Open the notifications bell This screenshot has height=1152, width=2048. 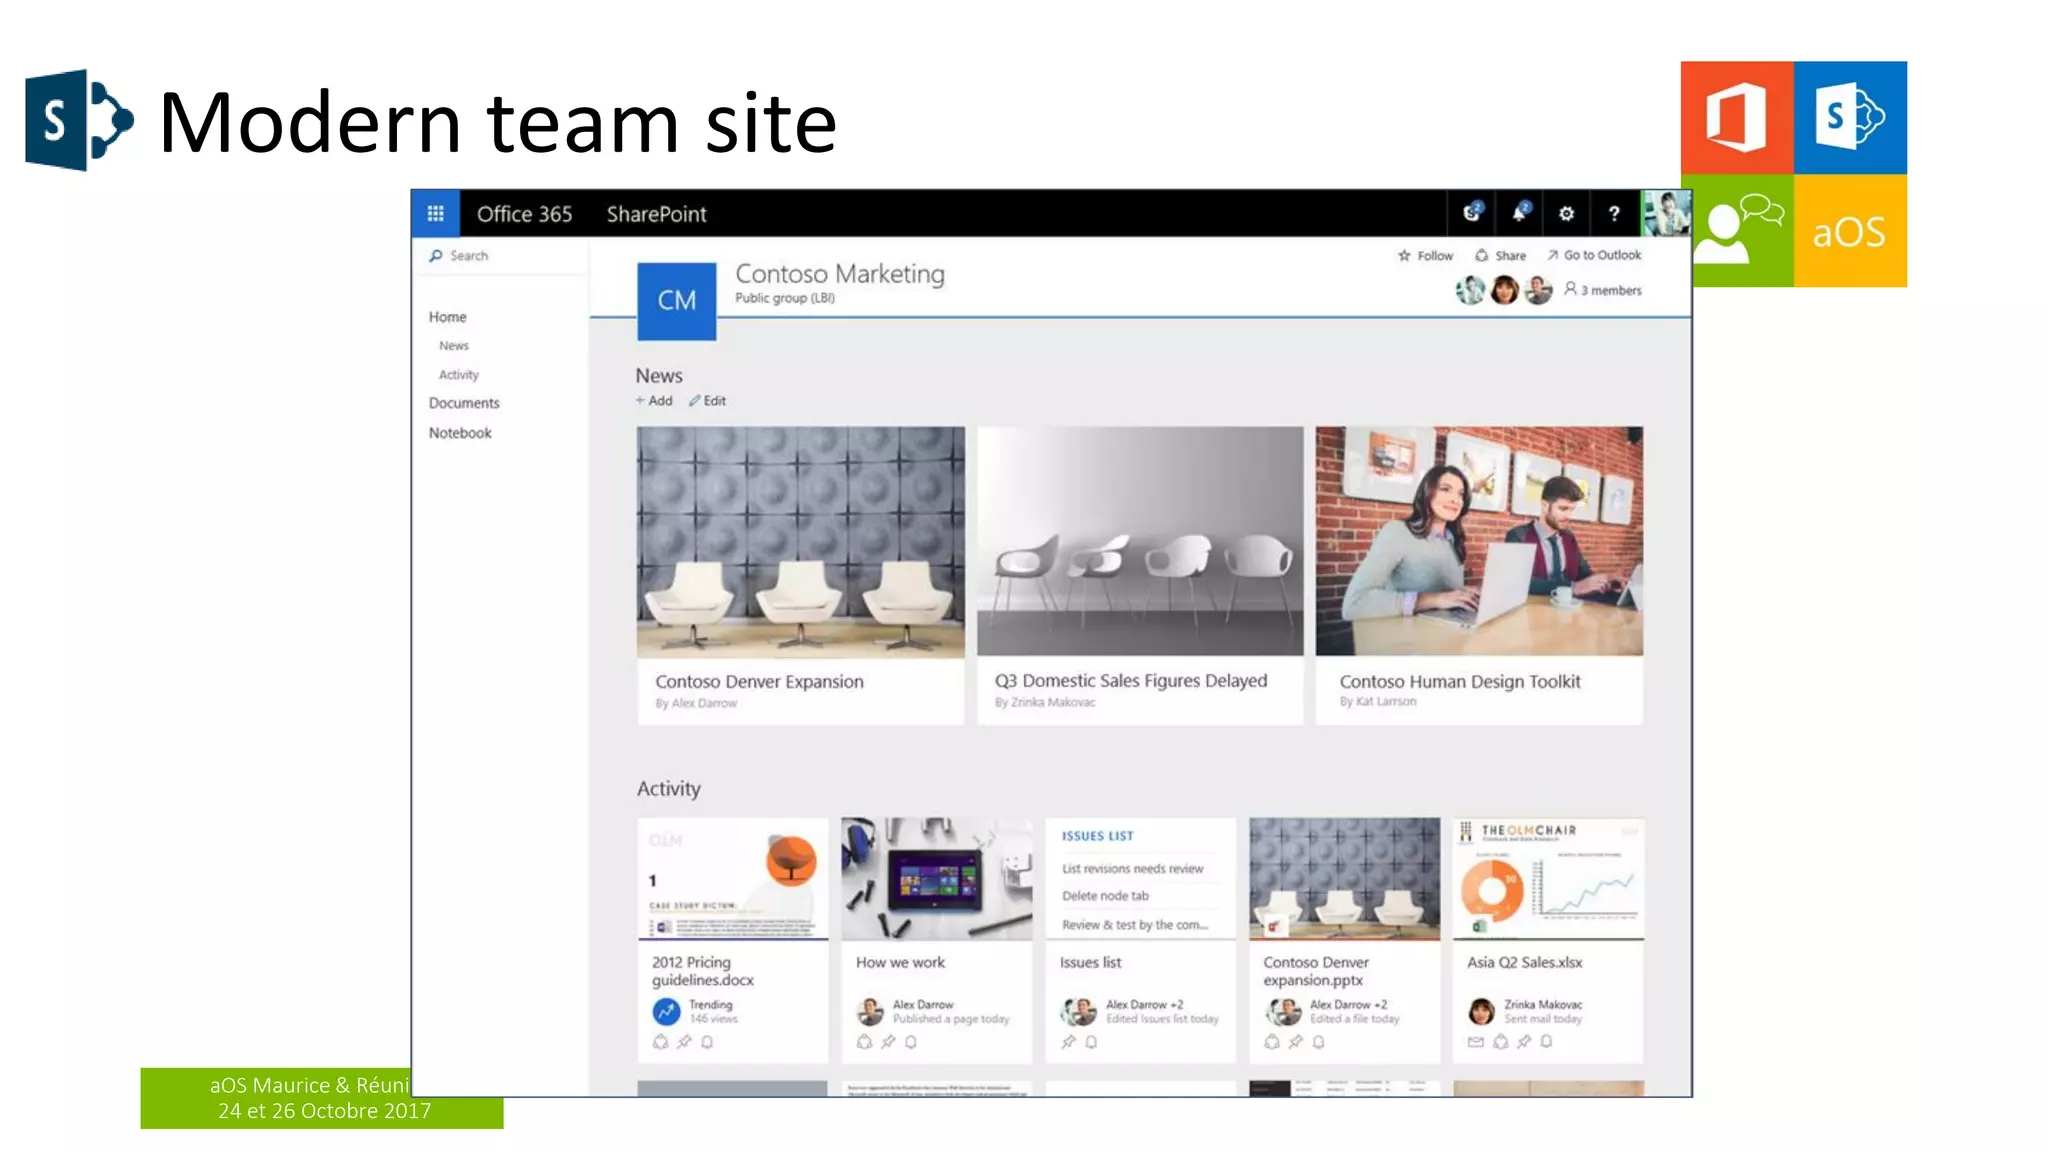(x=1519, y=213)
